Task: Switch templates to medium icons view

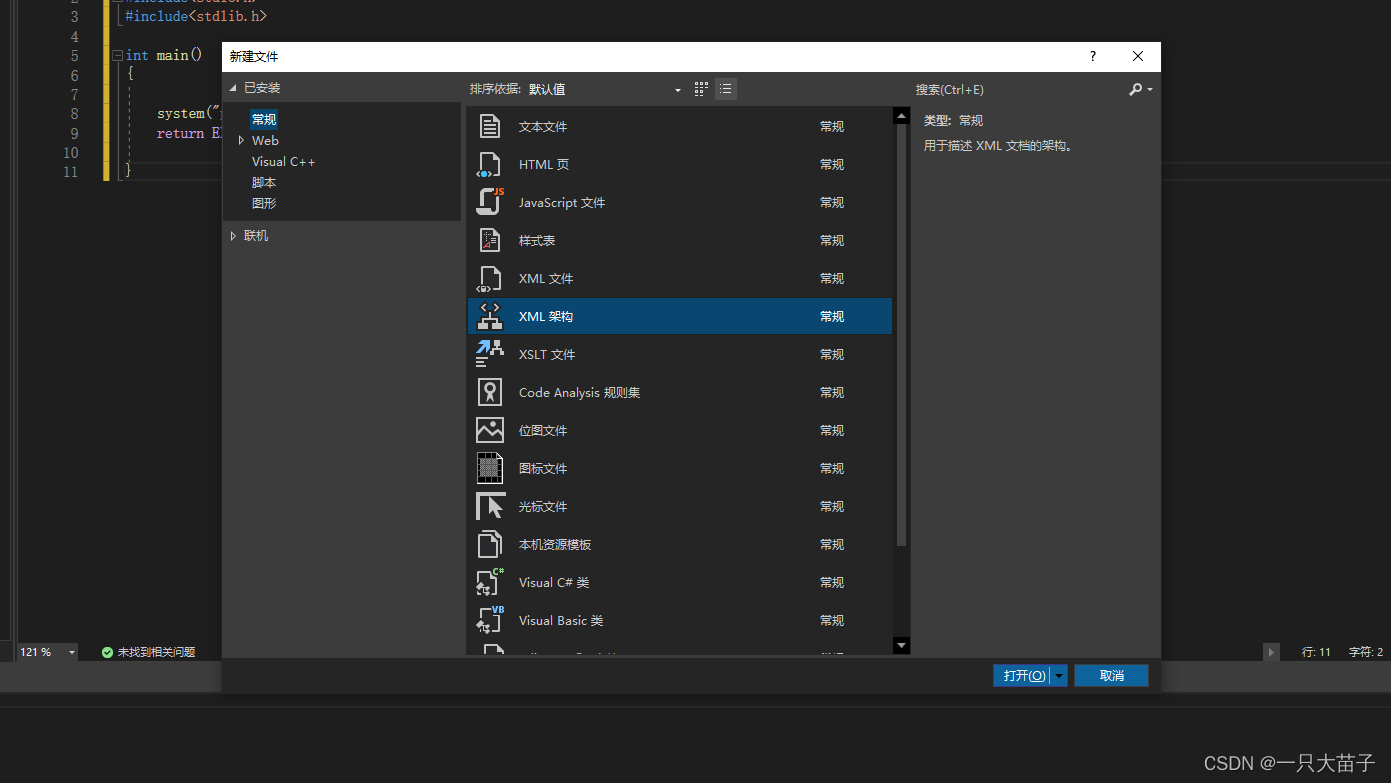Action: [x=700, y=88]
